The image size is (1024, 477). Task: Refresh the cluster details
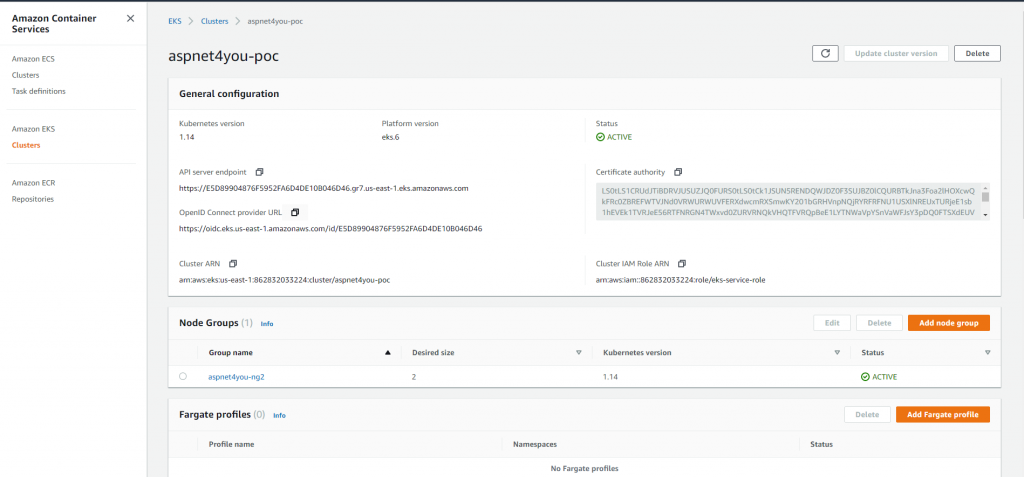click(825, 54)
